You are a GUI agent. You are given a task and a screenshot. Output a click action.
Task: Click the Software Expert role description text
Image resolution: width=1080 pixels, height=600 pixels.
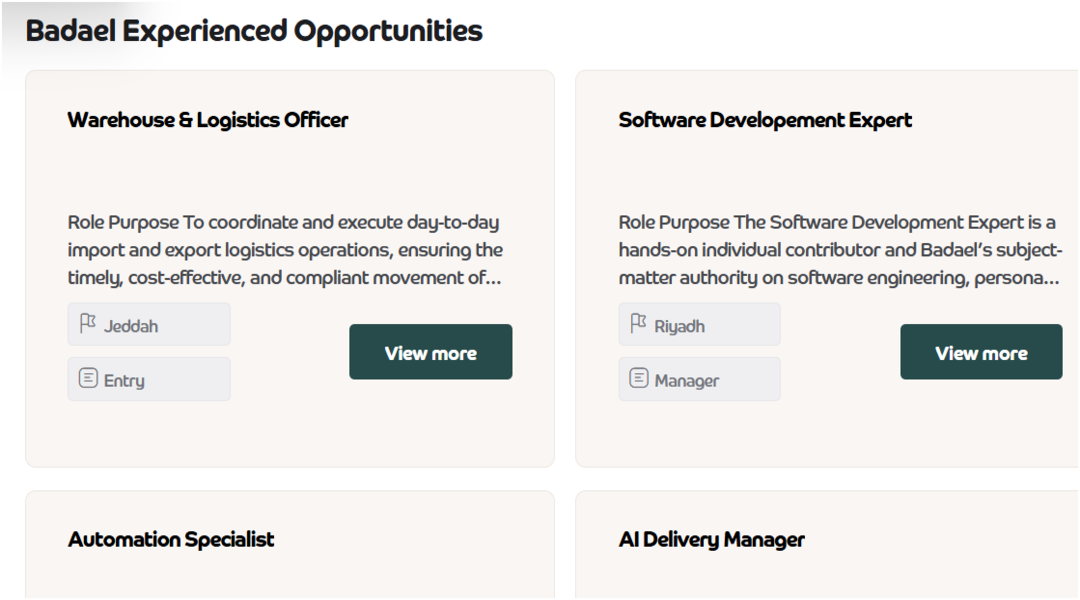(x=840, y=250)
